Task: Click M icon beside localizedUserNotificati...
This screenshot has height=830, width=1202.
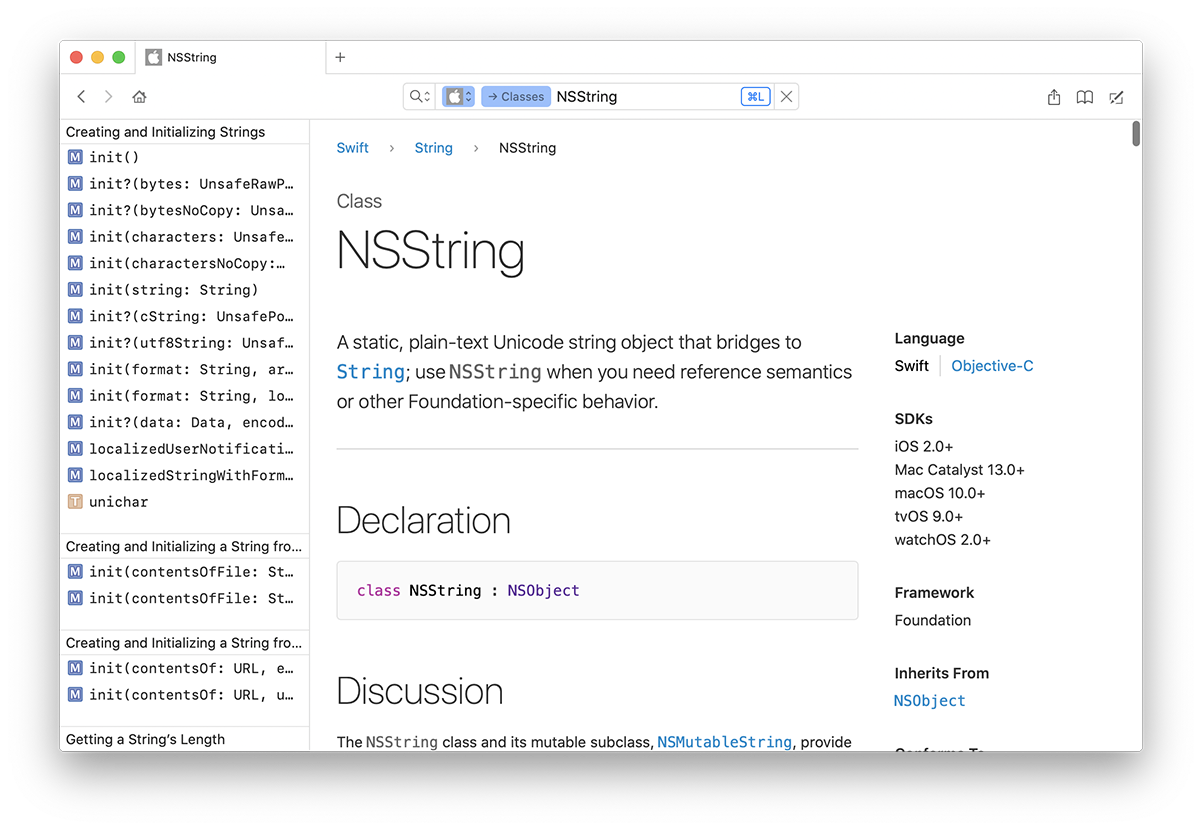Action: [x=75, y=449]
